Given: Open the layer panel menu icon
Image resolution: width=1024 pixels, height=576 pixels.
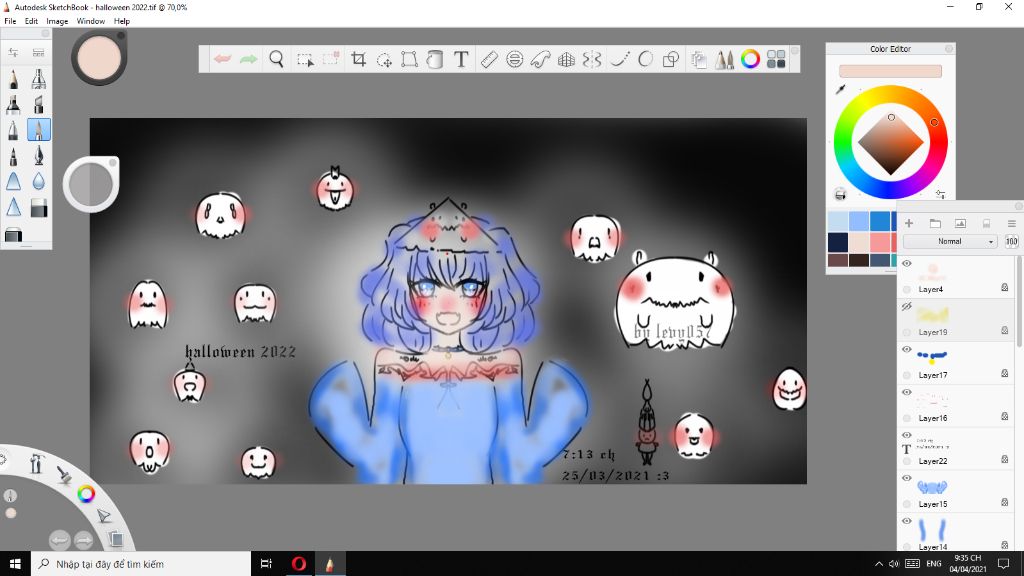Looking at the screenshot, I should (1012, 223).
